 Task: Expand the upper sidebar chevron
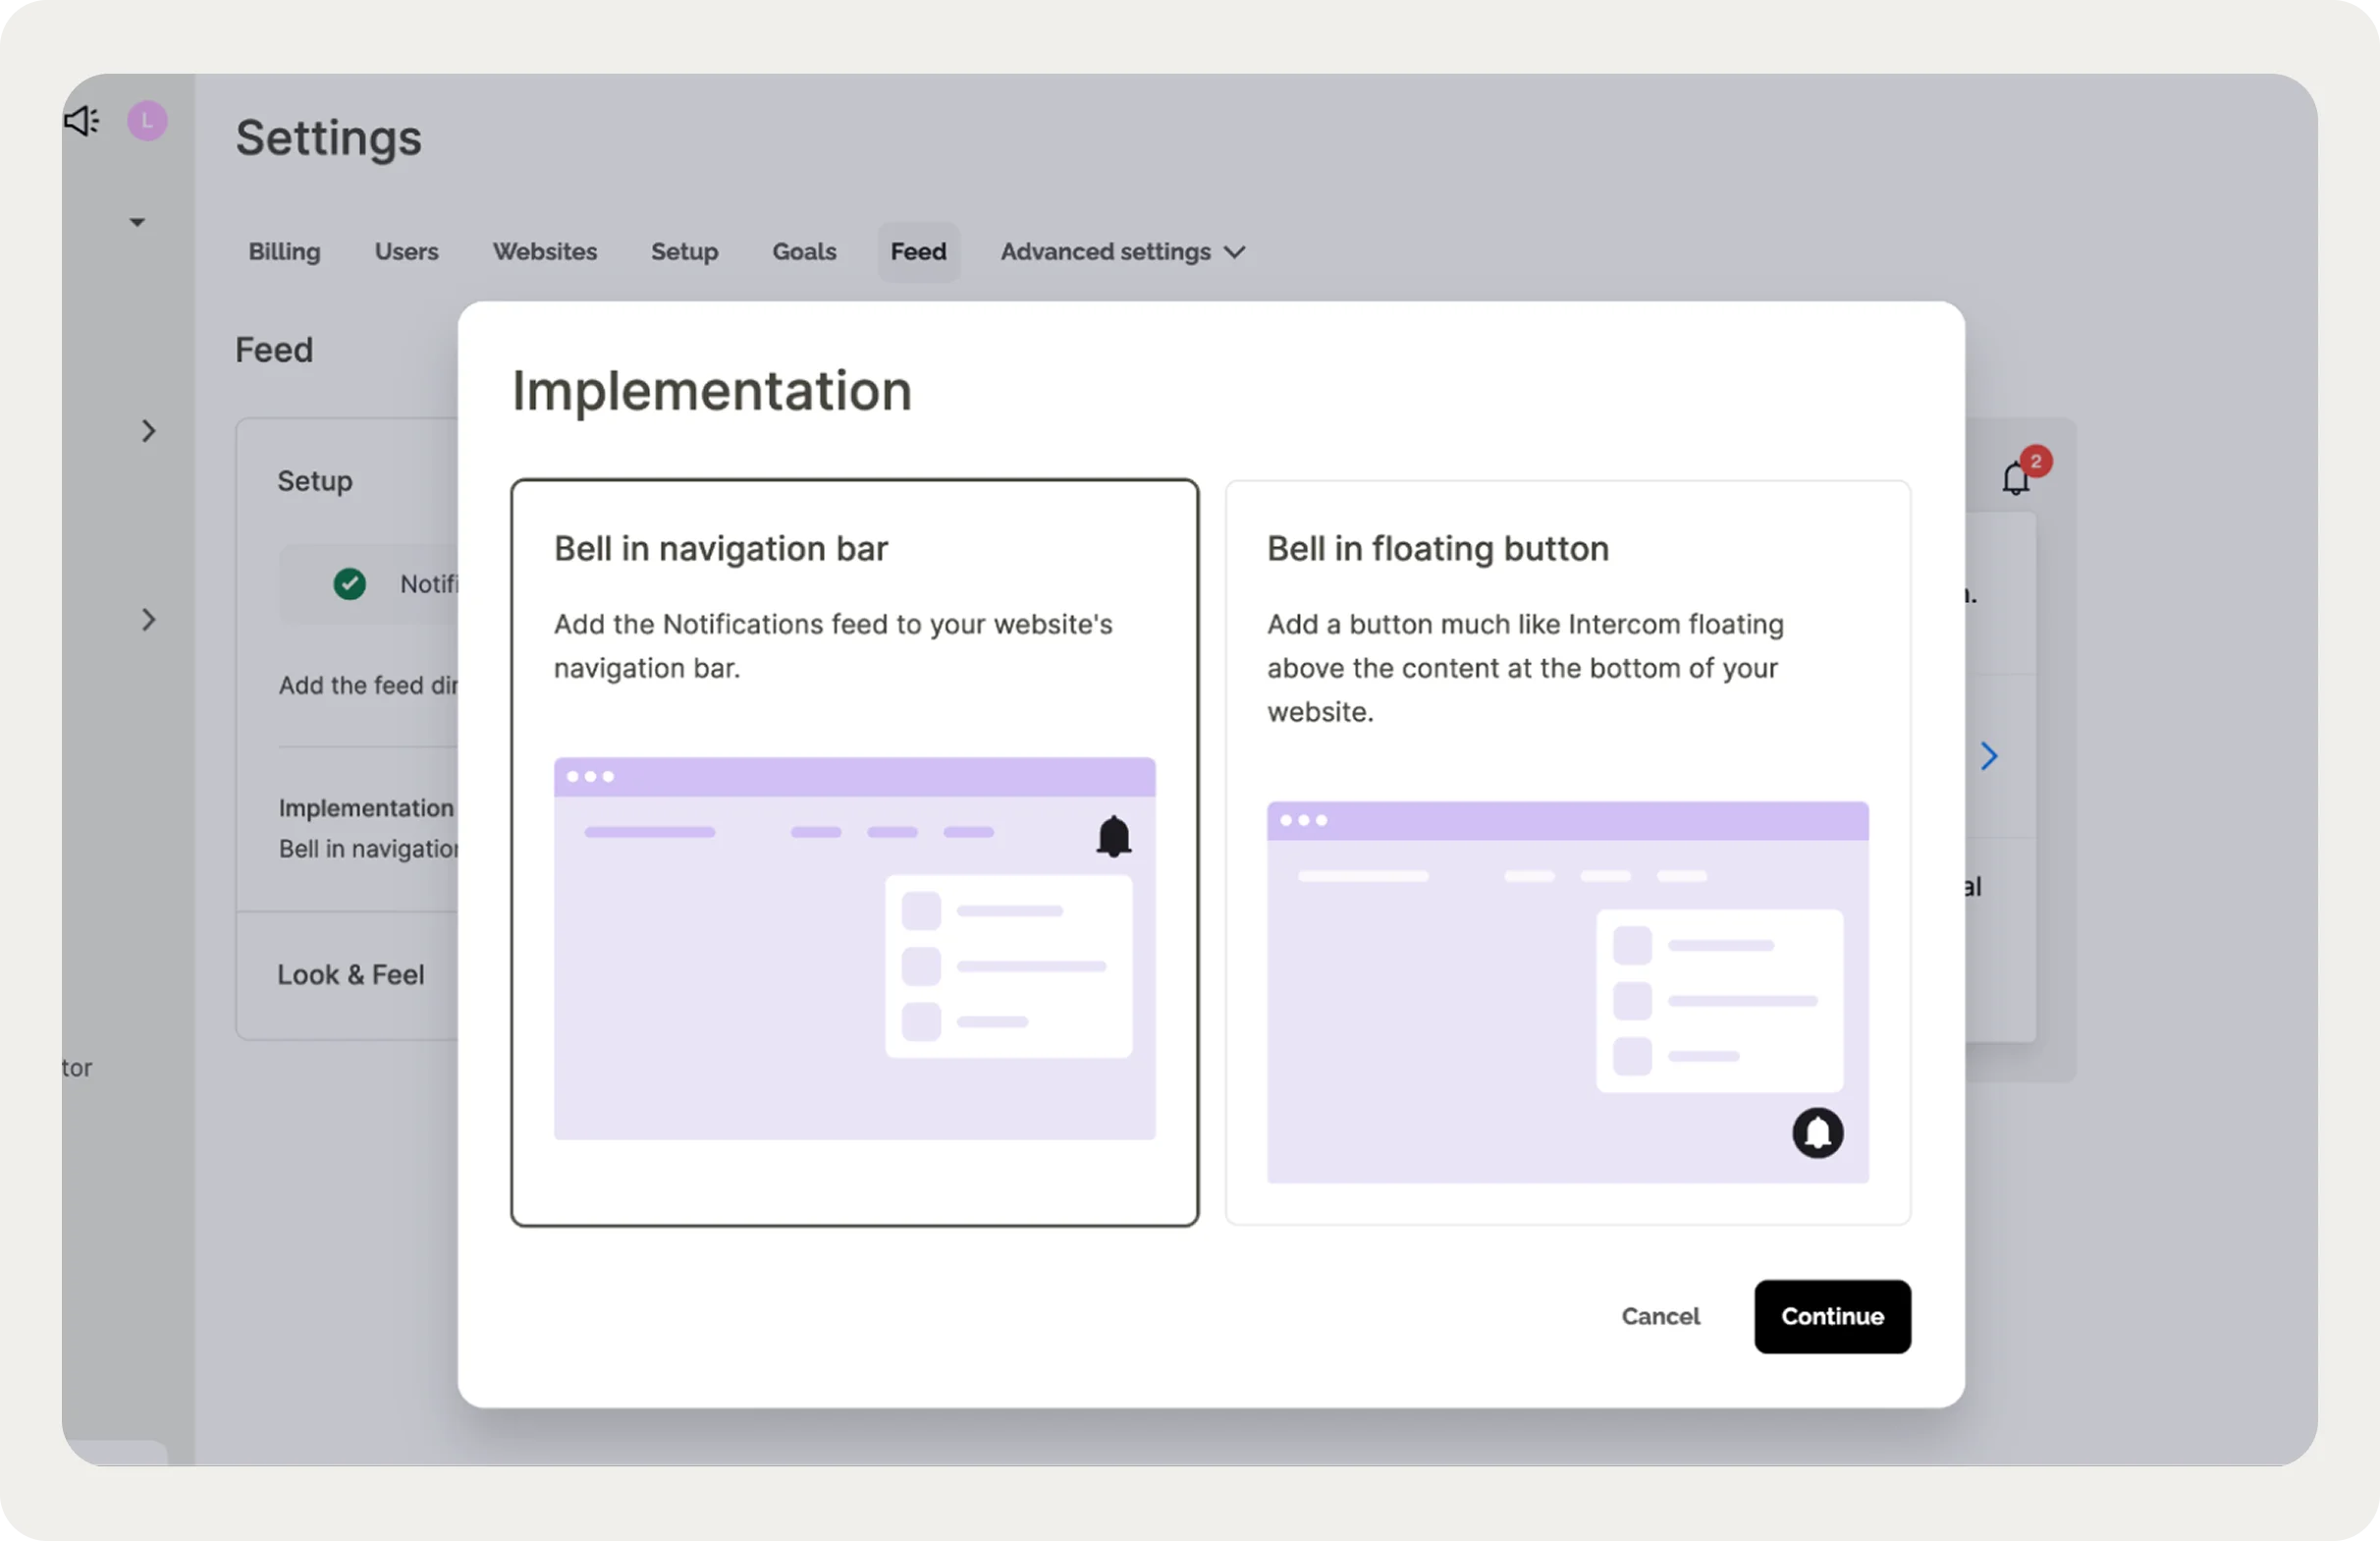click(x=149, y=431)
